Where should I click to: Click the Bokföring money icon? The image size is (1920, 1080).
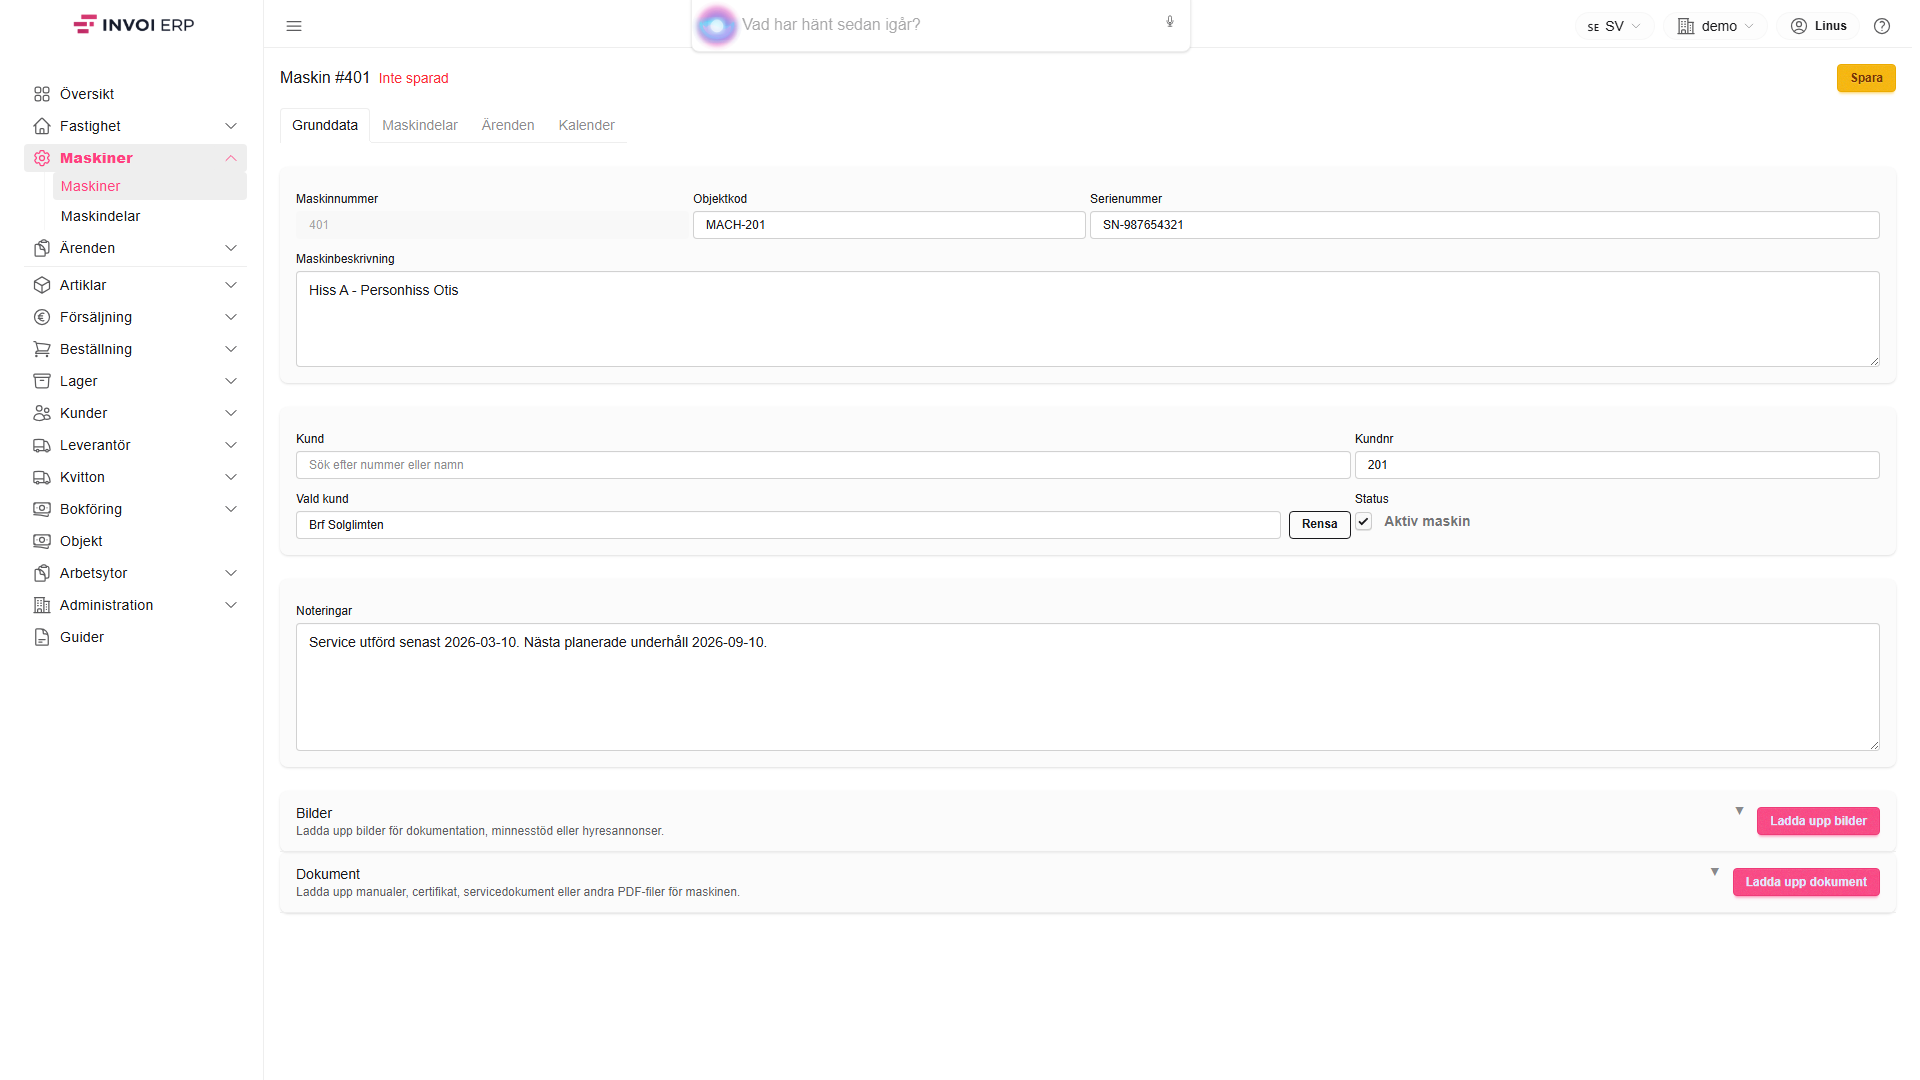[x=42, y=509]
